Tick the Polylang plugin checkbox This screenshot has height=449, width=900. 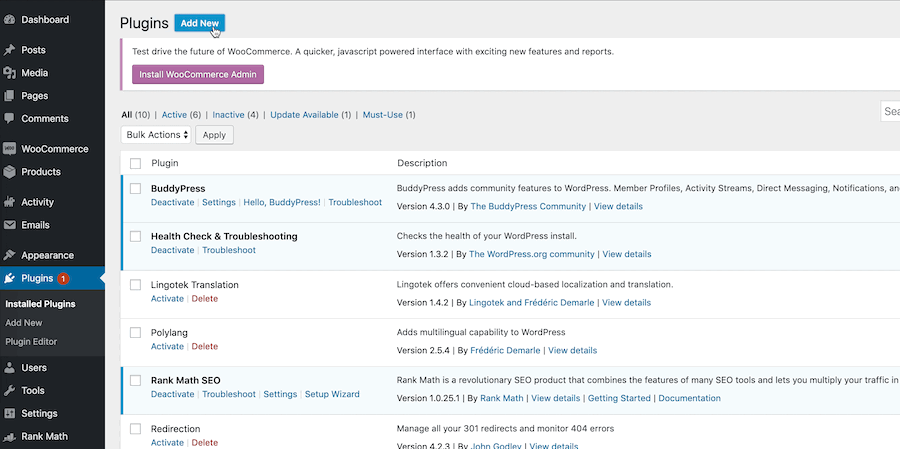click(136, 332)
